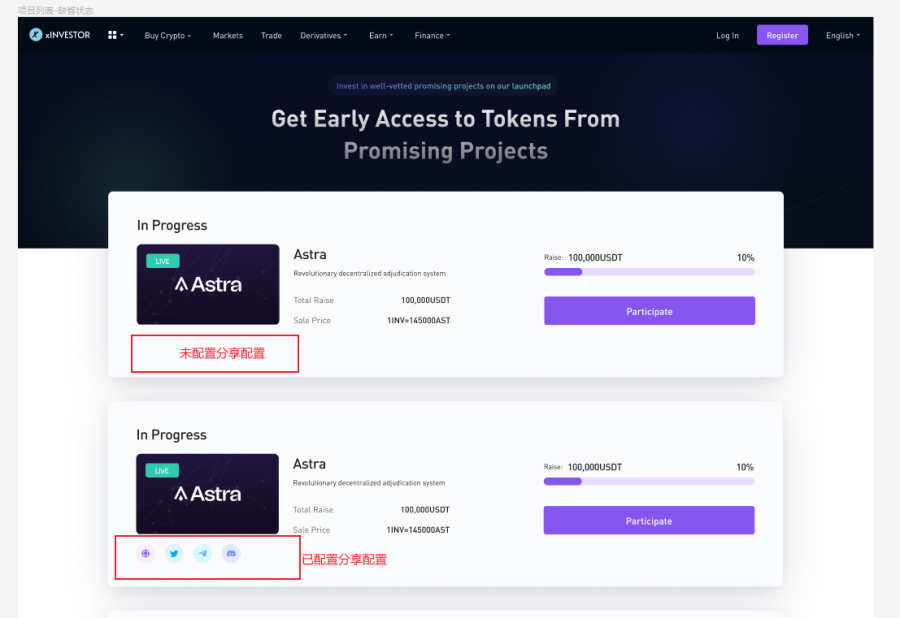Open the Telegram share icon
900x618 pixels.
[203, 554]
